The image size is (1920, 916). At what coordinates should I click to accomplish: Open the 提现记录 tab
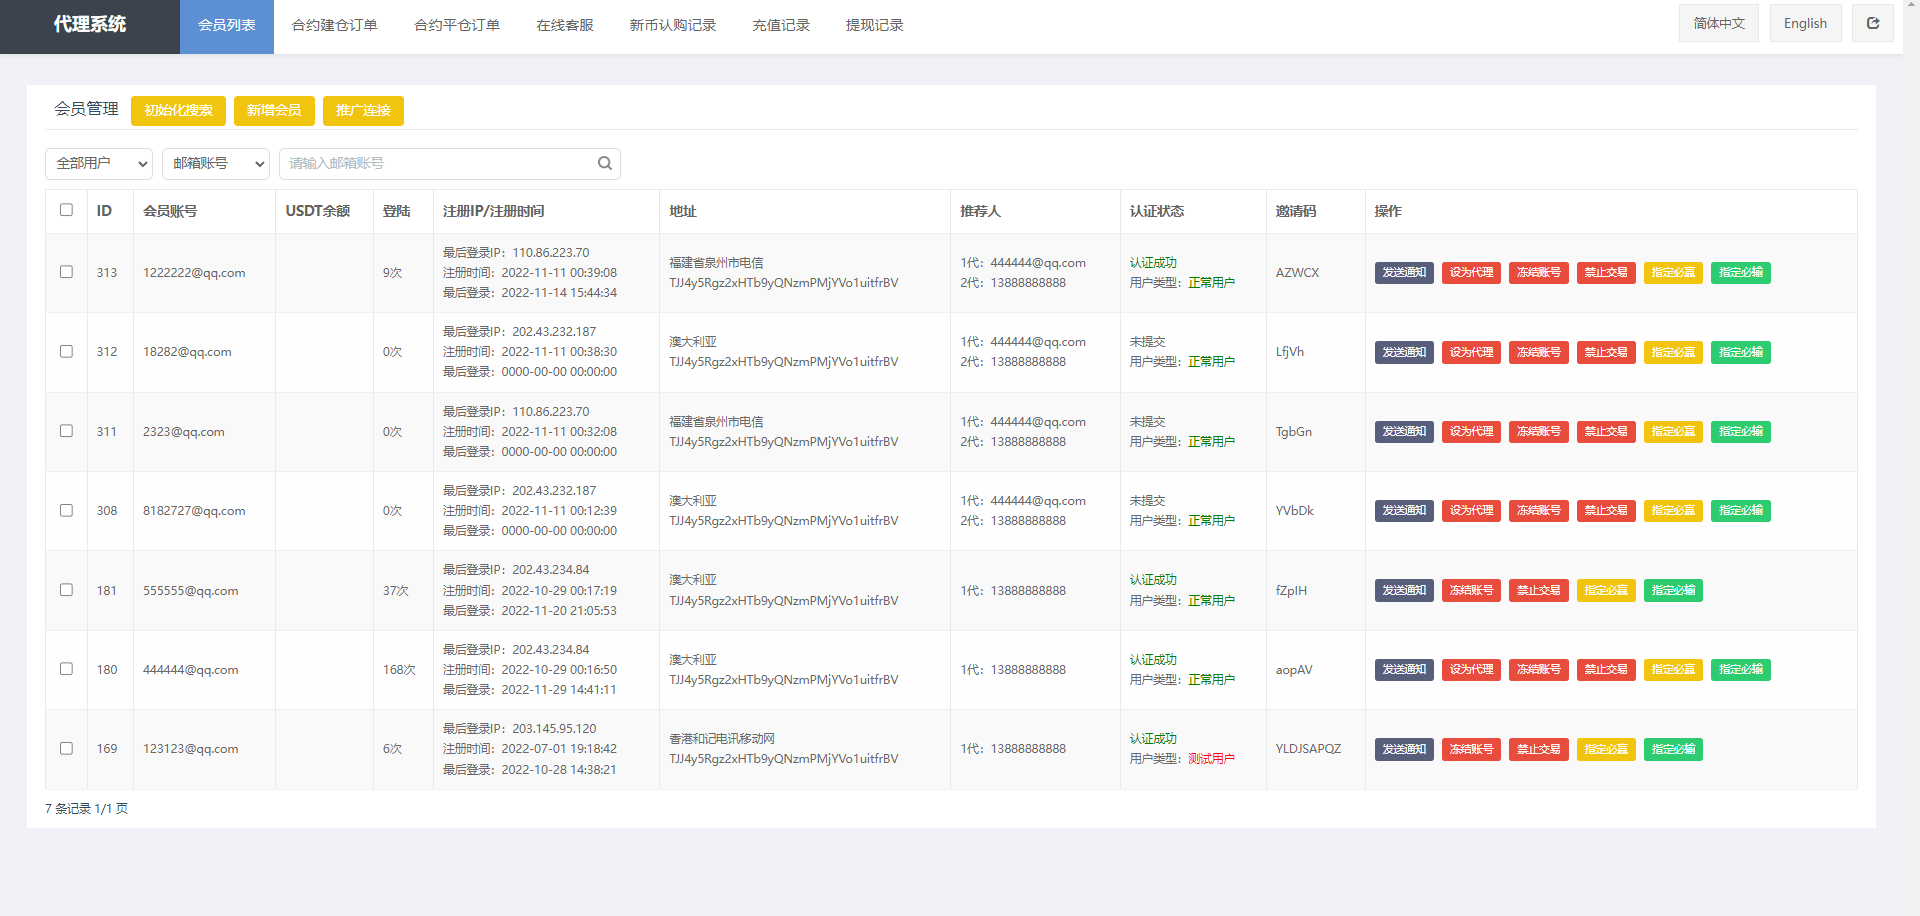(x=875, y=26)
